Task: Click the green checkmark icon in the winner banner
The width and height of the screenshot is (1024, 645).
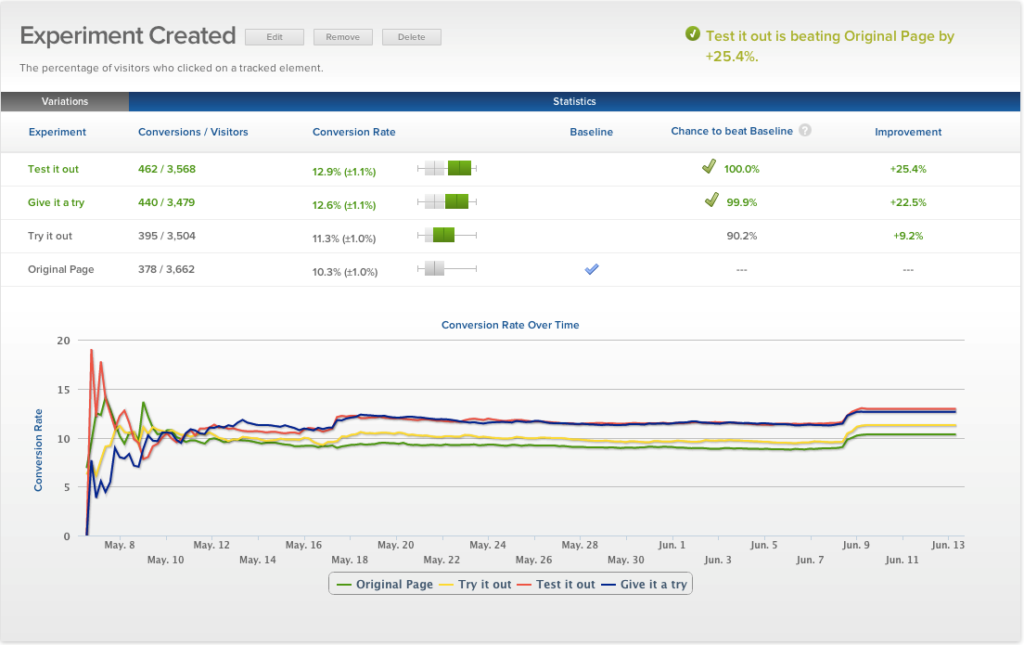Action: (692, 35)
